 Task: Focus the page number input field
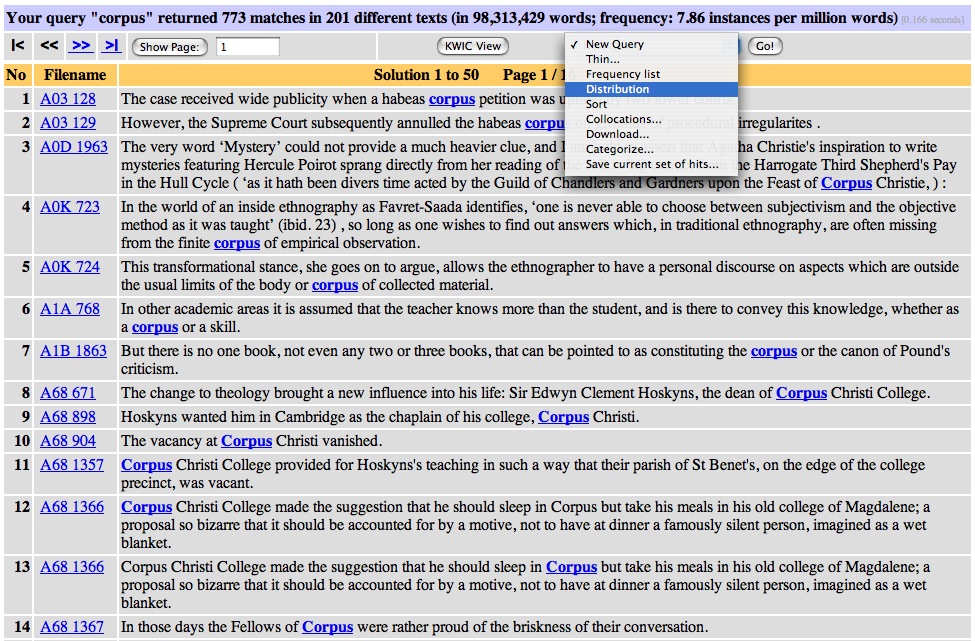point(247,47)
